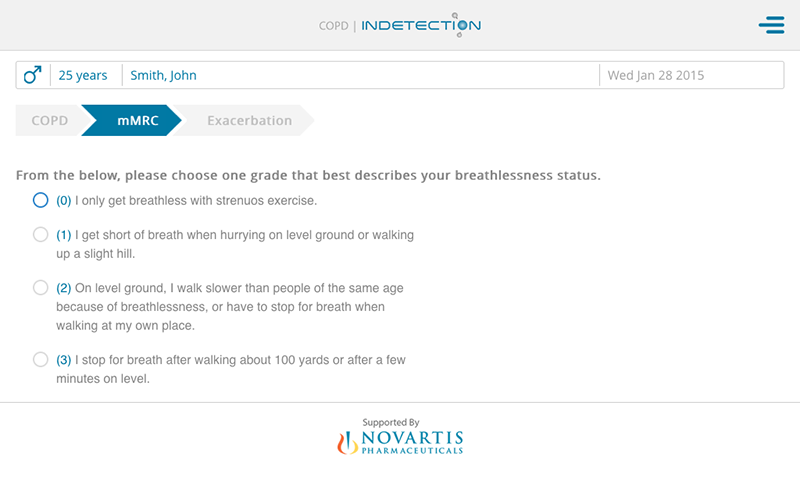Open the hamburger menu icon
This screenshot has height=480, width=800.
coord(771,25)
